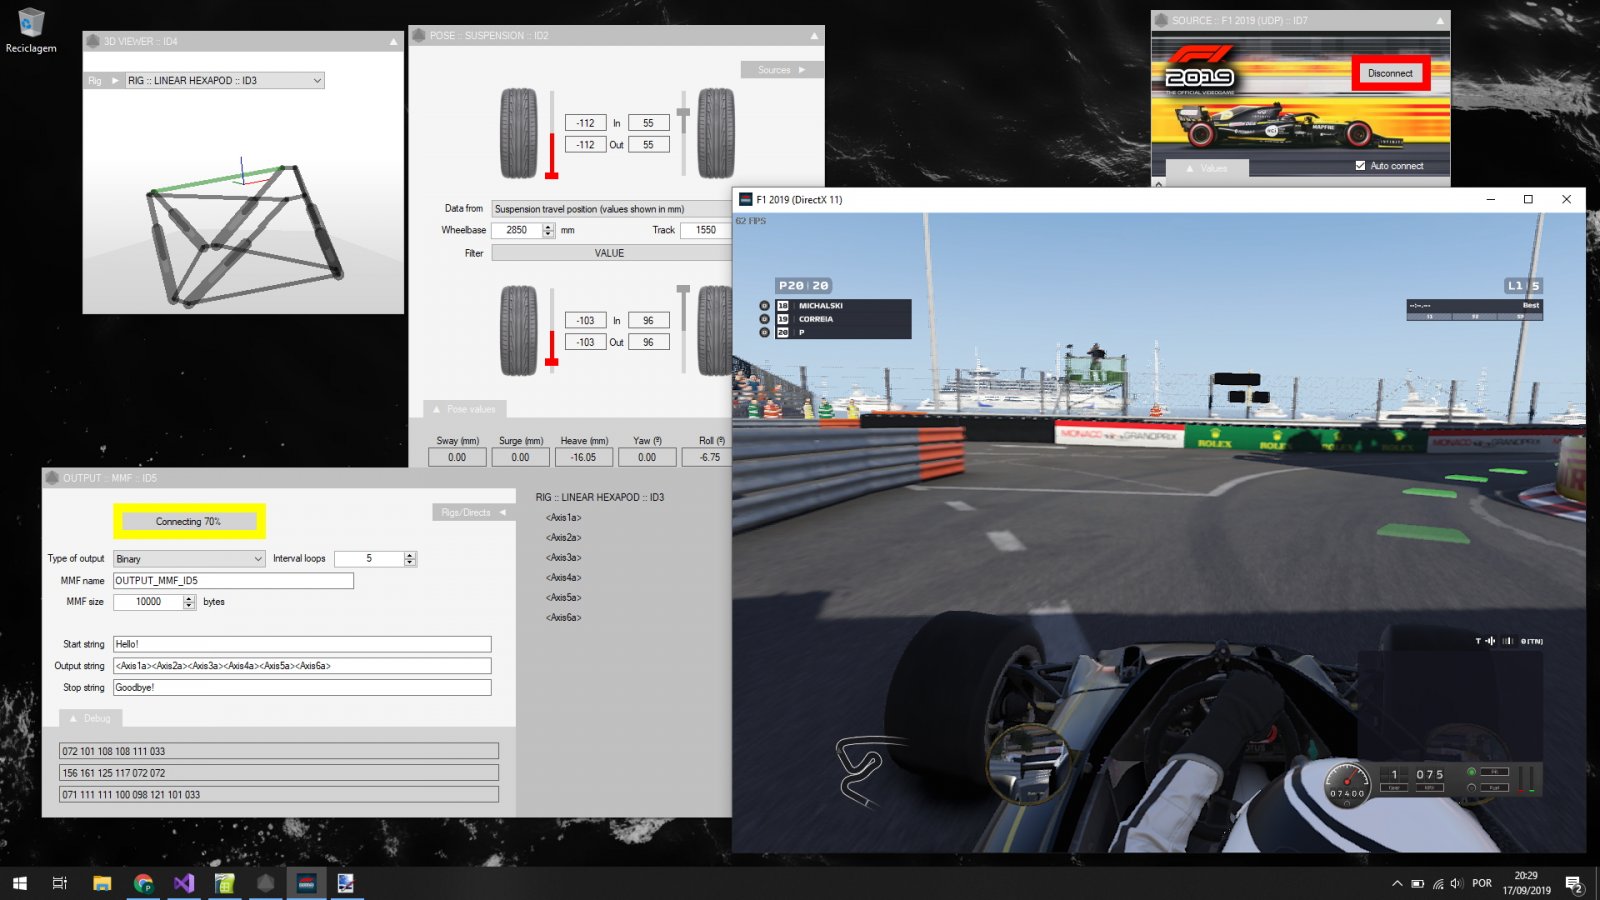Launch Chrome from the taskbar
Image resolution: width=1600 pixels, height=900 pixels.
pos(143,883)
